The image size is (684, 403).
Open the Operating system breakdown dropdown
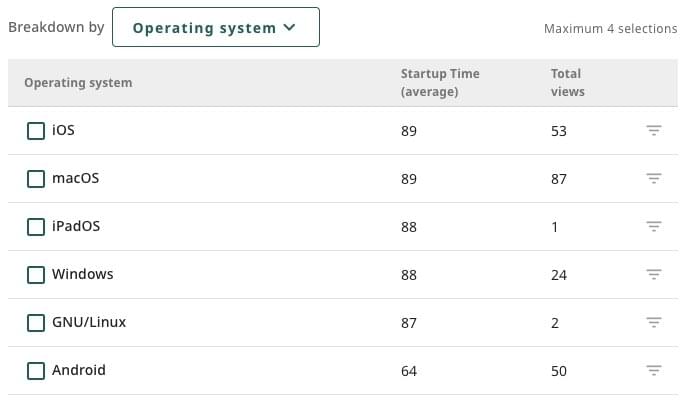click(x=215, y=27)
